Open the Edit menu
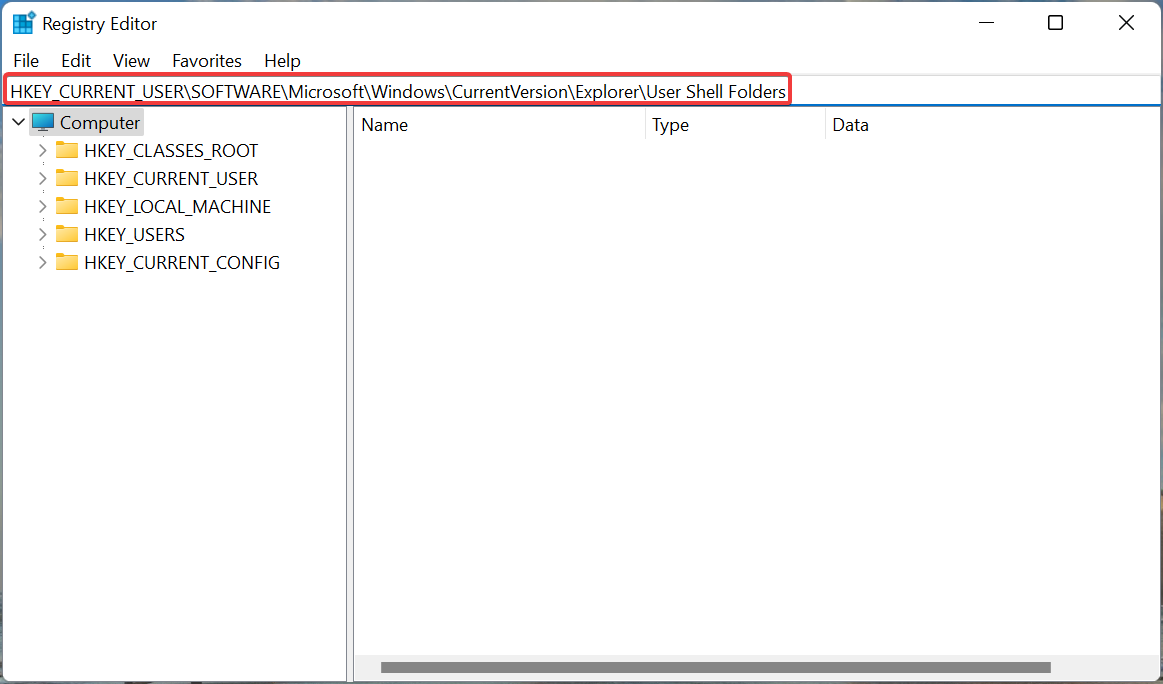 (76, 61)
